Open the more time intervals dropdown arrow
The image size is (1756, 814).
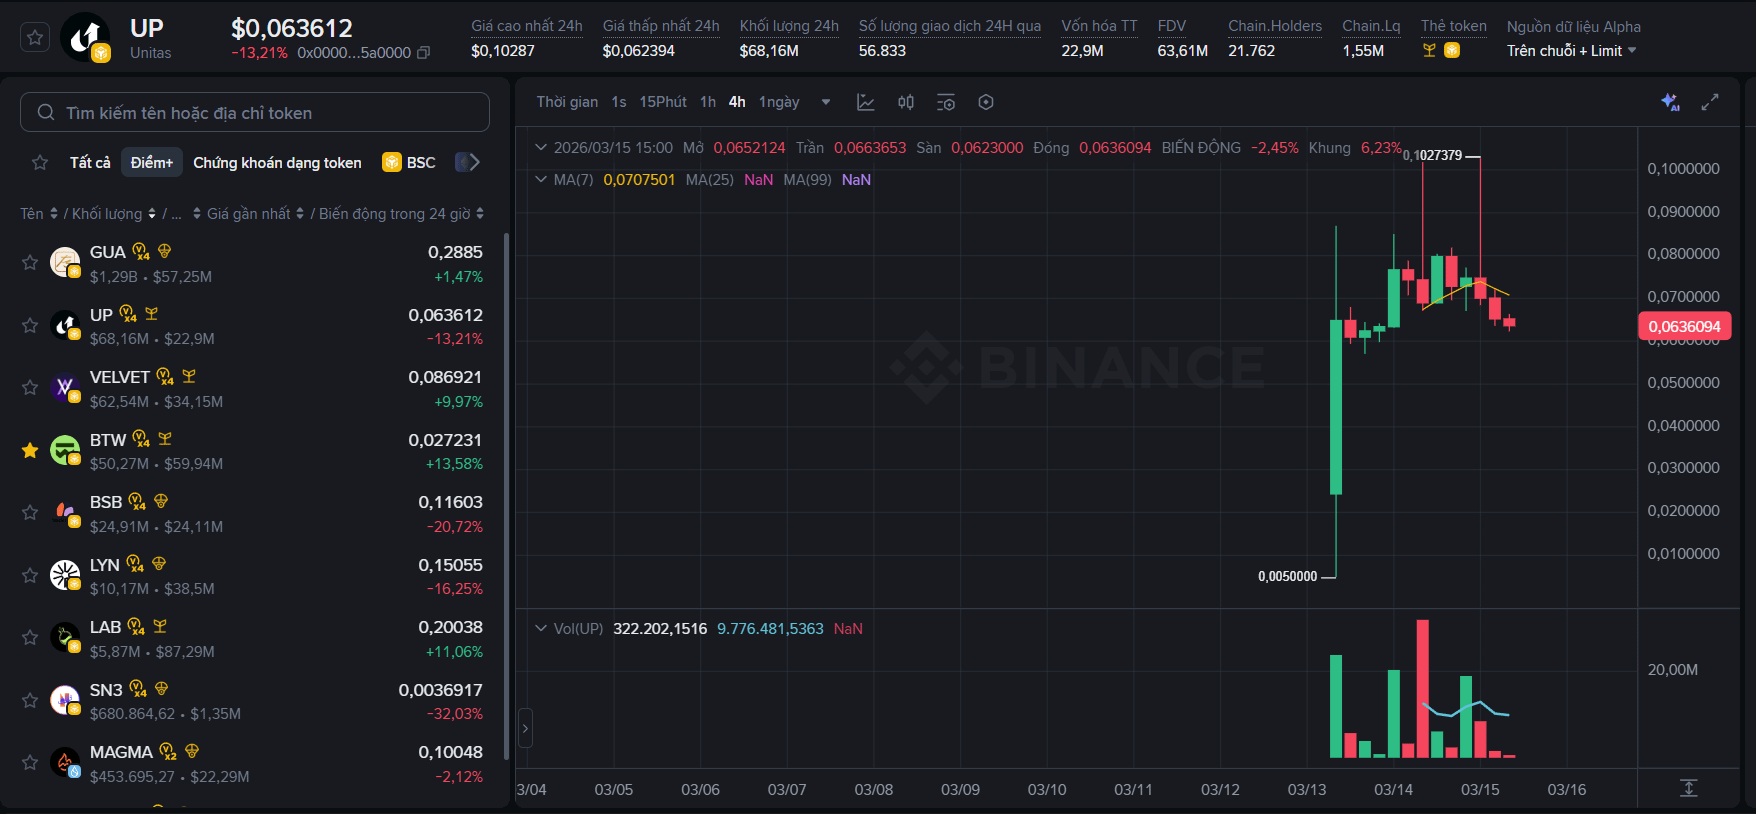tap(826, 102)
